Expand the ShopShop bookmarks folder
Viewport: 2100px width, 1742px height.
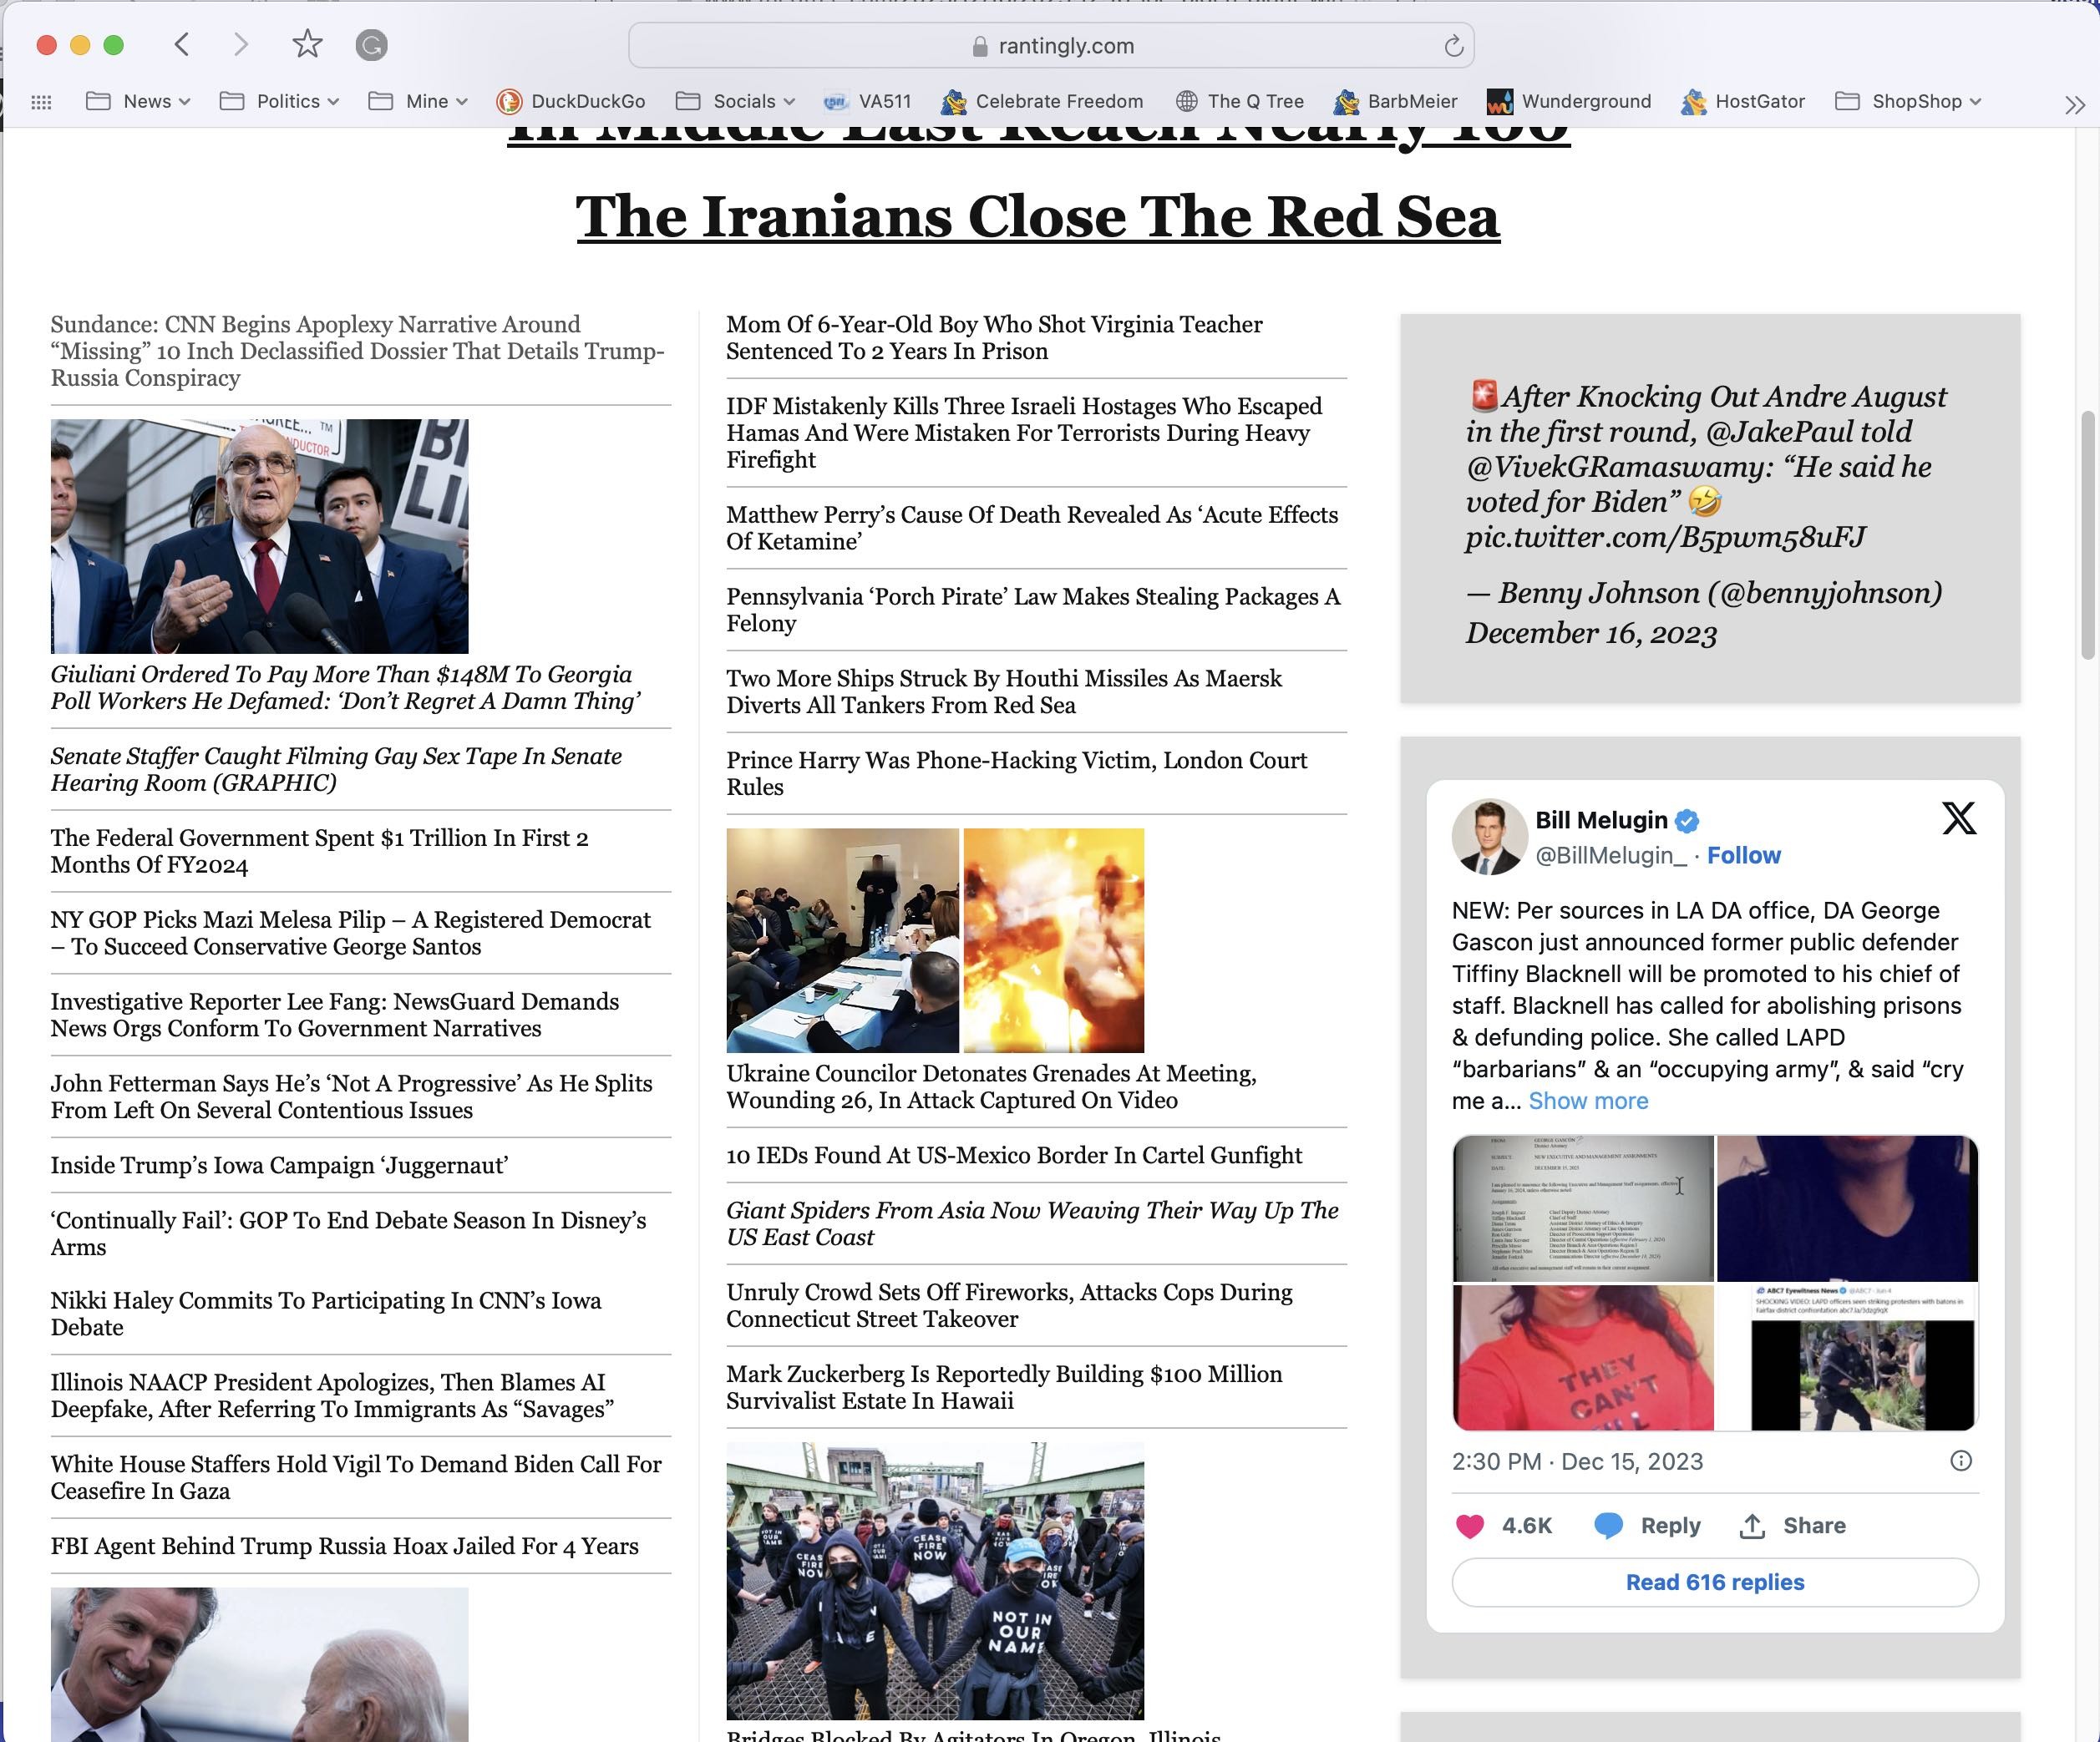point(1908,101)
